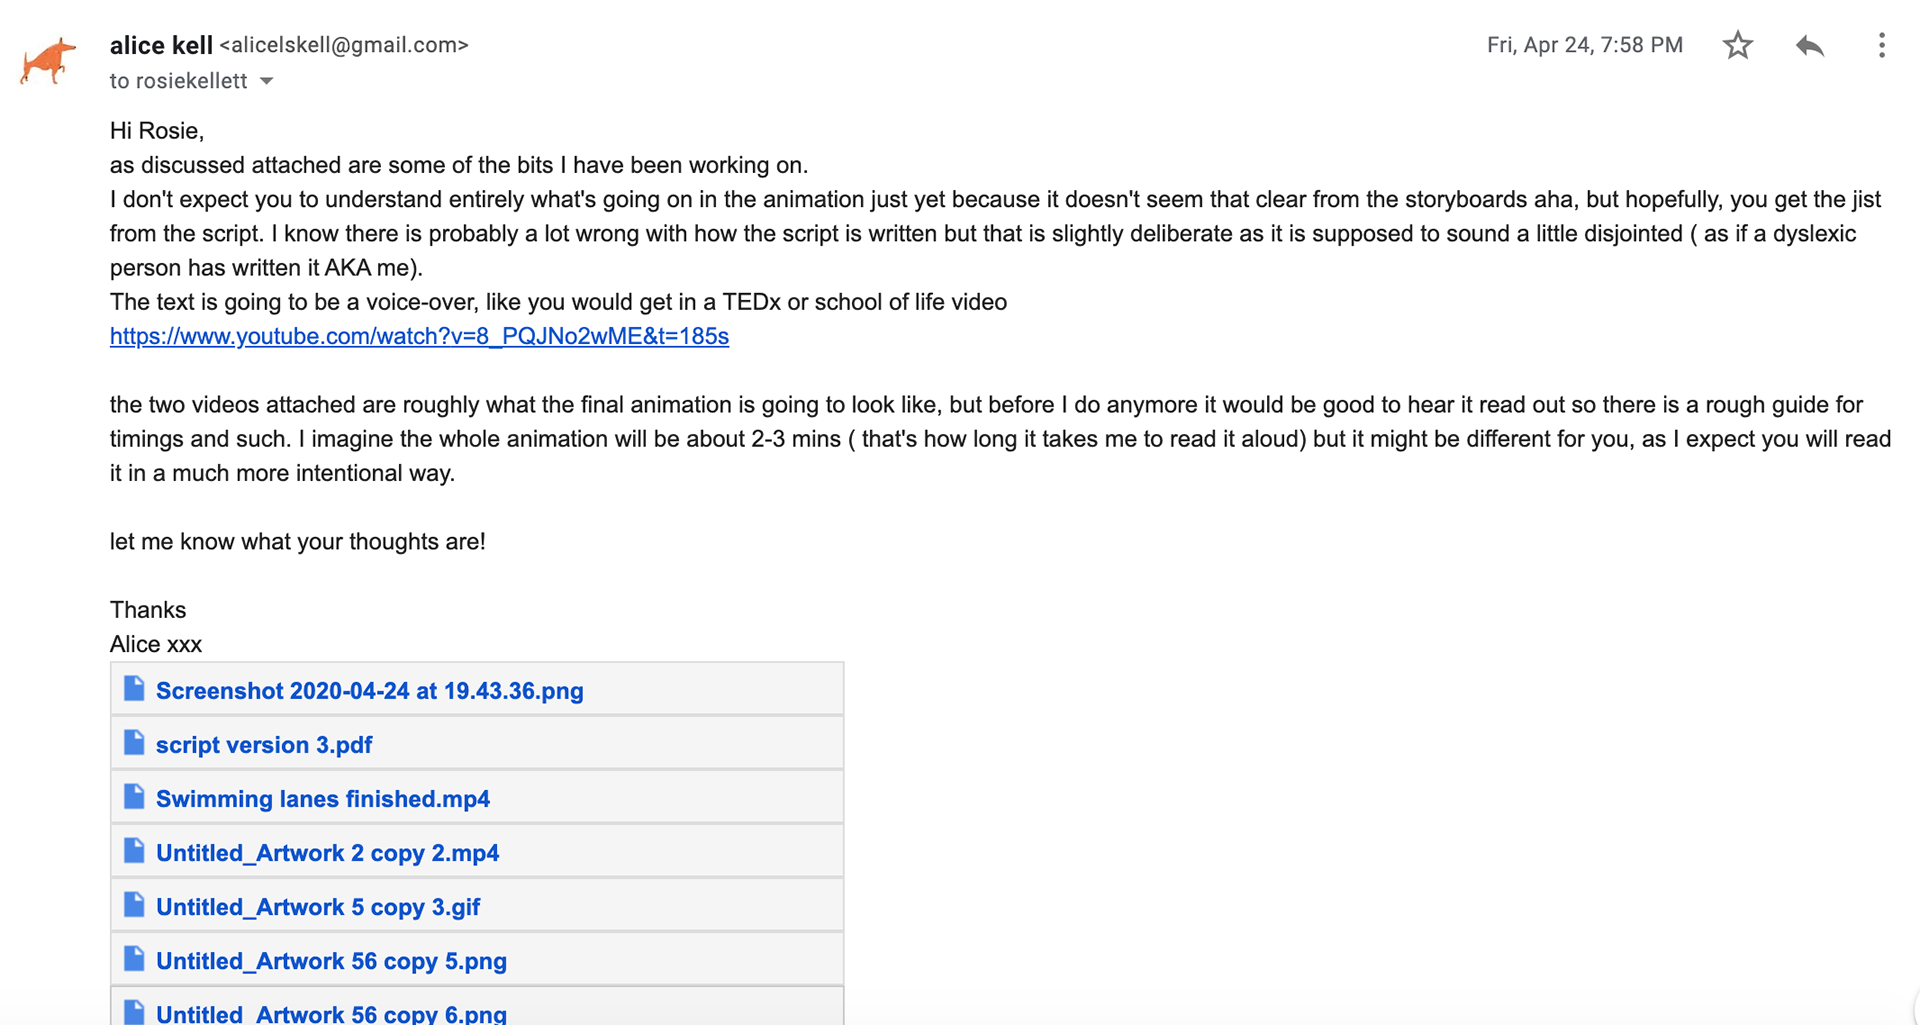Click the sender's fox avatar
The height and width of the screenshot is (1025, 1920).
(48, 61)
